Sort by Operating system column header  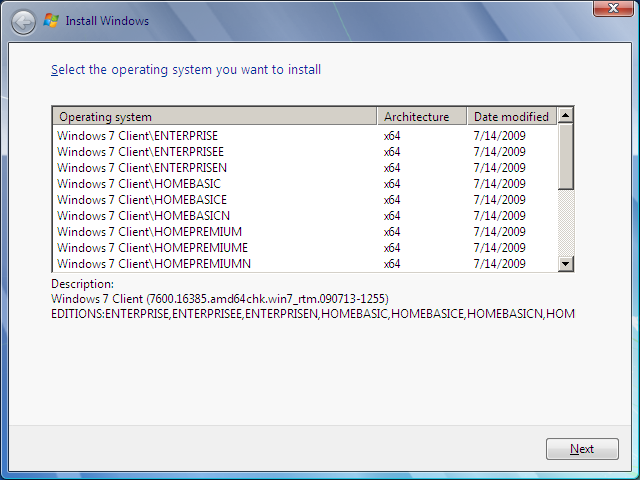tap(215, 117)
